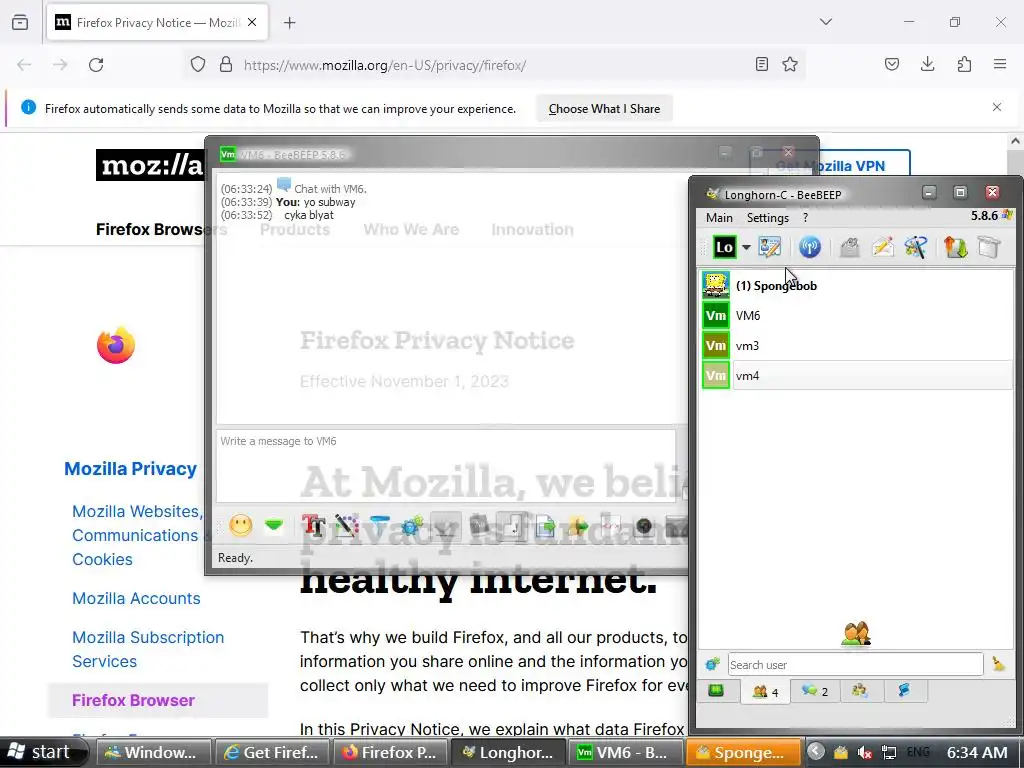Open edit profile icon in BeeBEEP toolbar

(770, 248)
